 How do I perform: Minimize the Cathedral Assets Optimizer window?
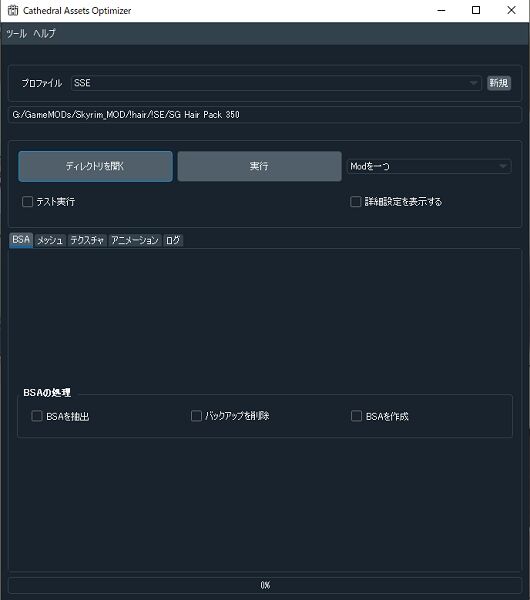click(x=441, y=10)
